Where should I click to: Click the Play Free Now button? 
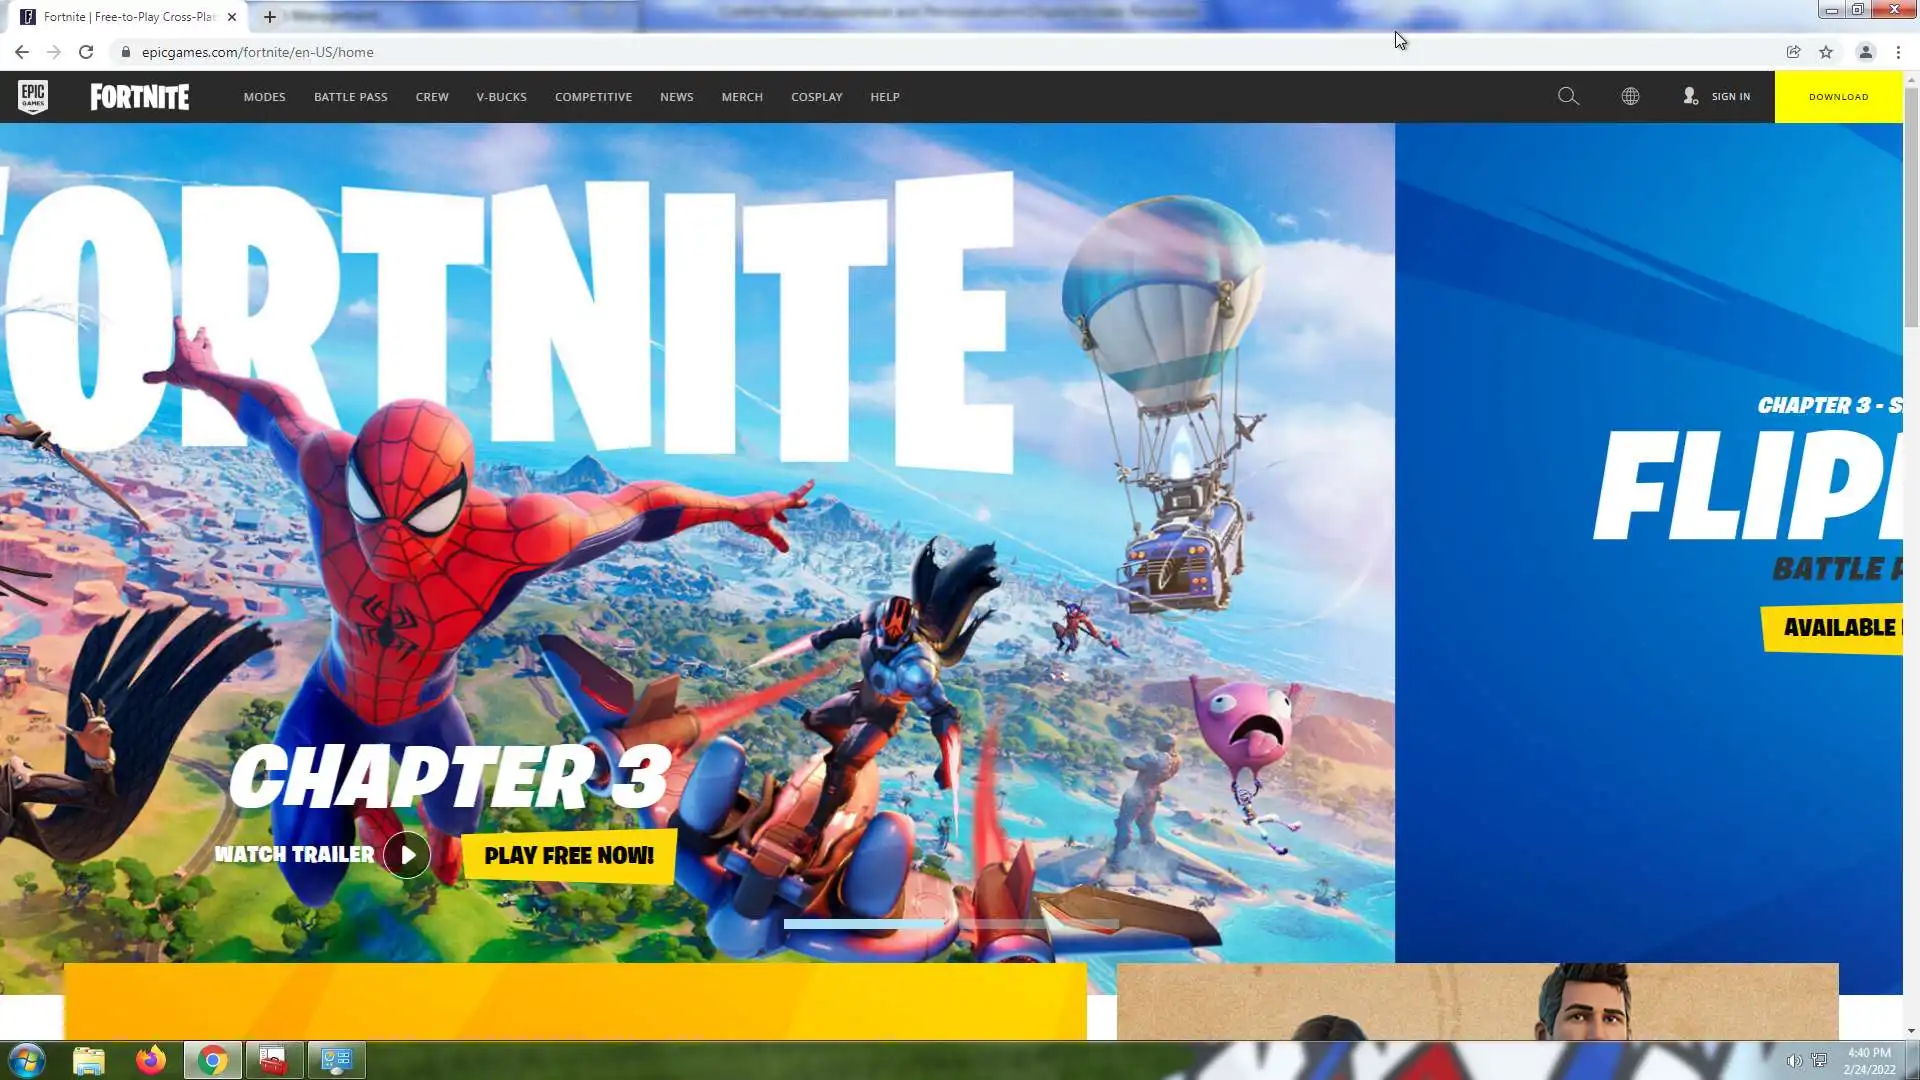[x=569, y=856]
